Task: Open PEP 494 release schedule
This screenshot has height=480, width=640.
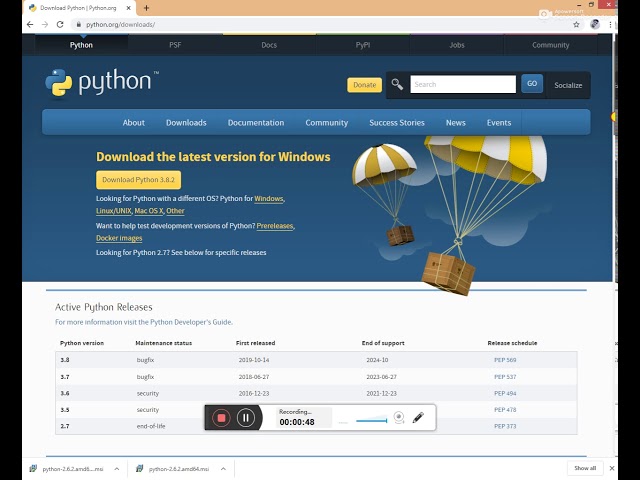Action: tap(505, 393)
